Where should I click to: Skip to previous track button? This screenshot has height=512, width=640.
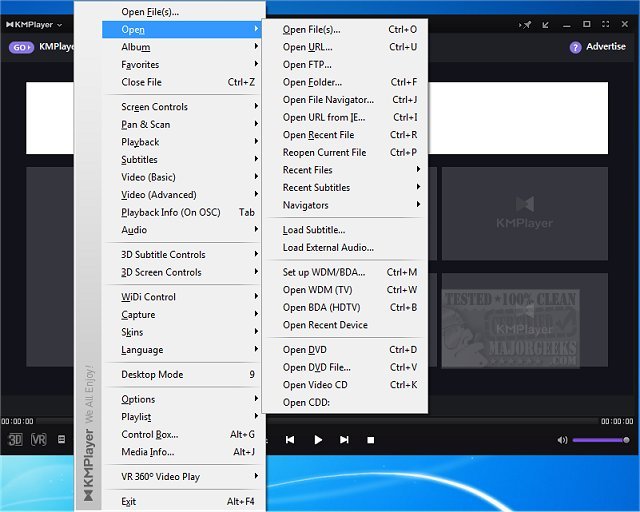[290, 439]
